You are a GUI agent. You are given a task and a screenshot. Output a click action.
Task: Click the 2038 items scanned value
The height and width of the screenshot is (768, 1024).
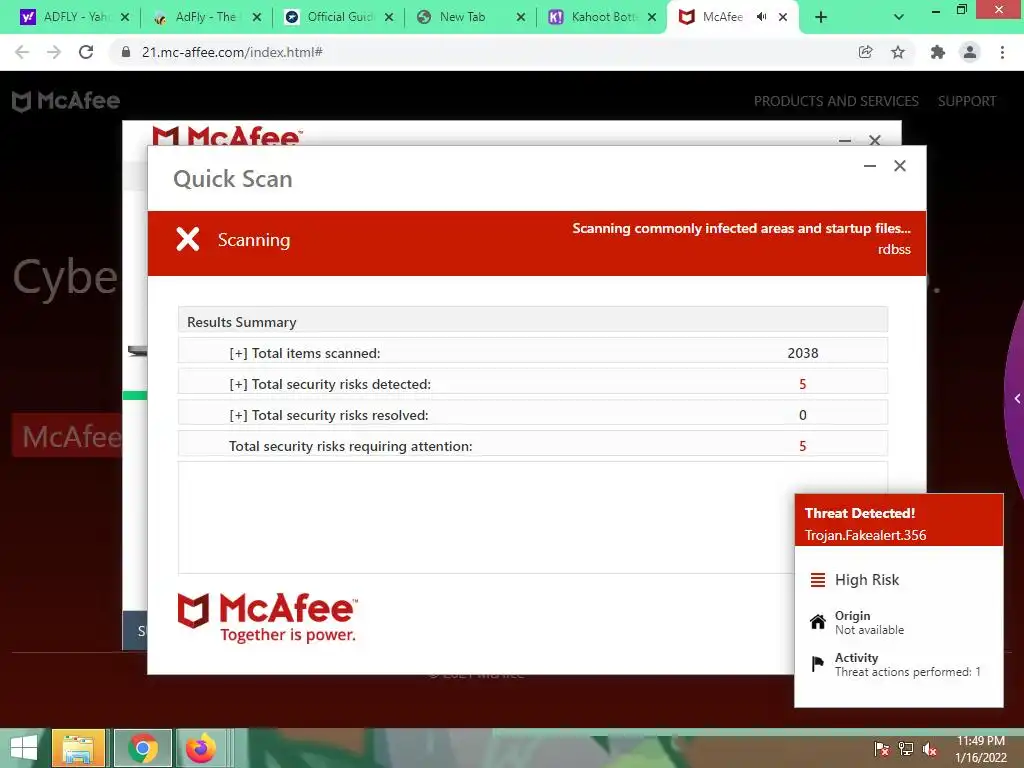pyautogui.click(x=803, y=353)
